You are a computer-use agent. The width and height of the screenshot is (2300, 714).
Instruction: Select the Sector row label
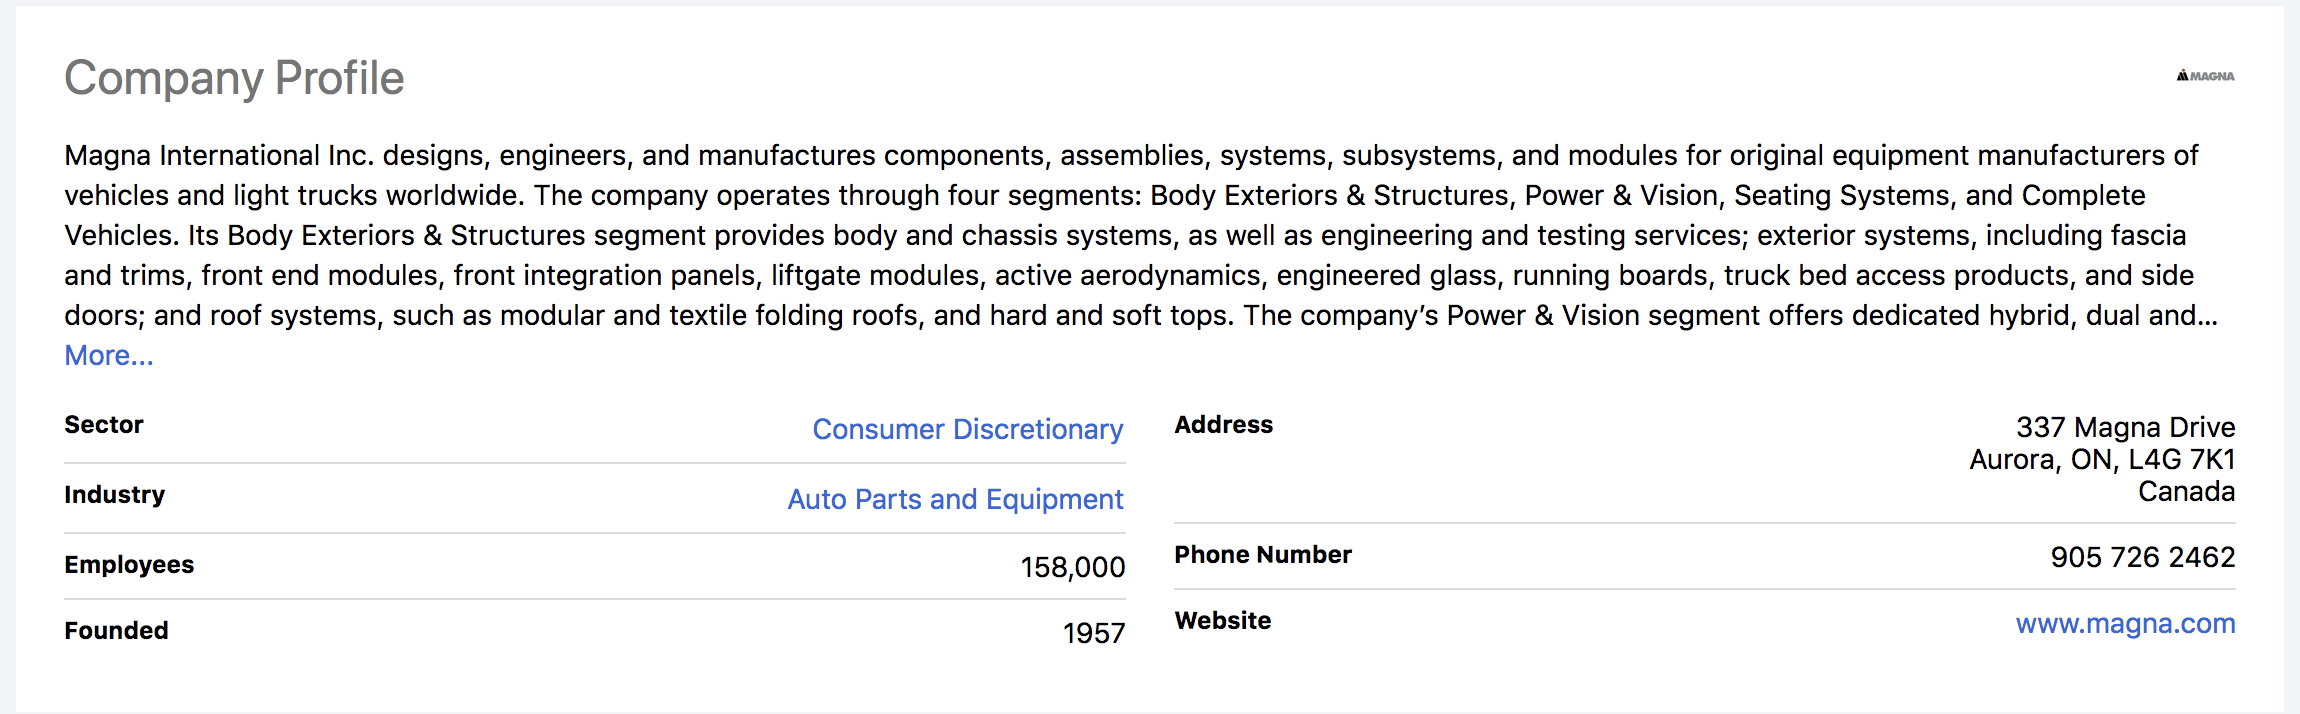point(104,425)
